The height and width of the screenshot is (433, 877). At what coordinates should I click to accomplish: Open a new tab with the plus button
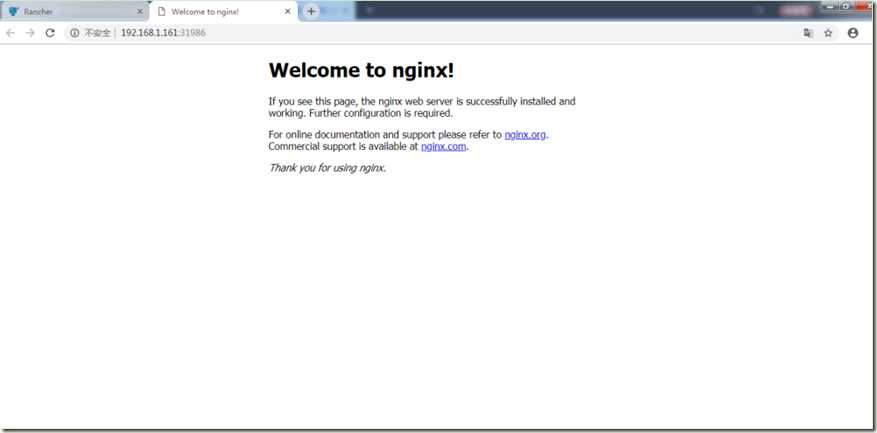pos(312,11)
